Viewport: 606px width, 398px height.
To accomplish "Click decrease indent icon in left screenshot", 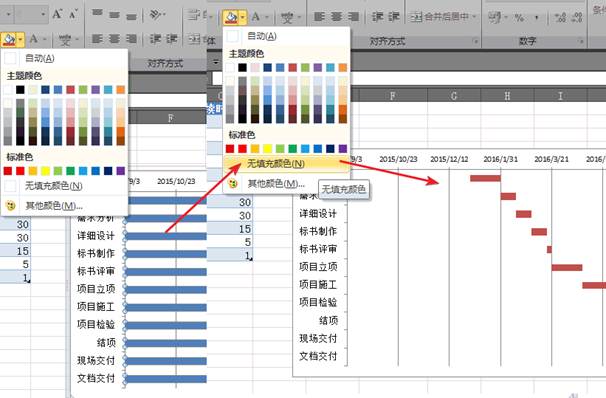I will point(155,39).
